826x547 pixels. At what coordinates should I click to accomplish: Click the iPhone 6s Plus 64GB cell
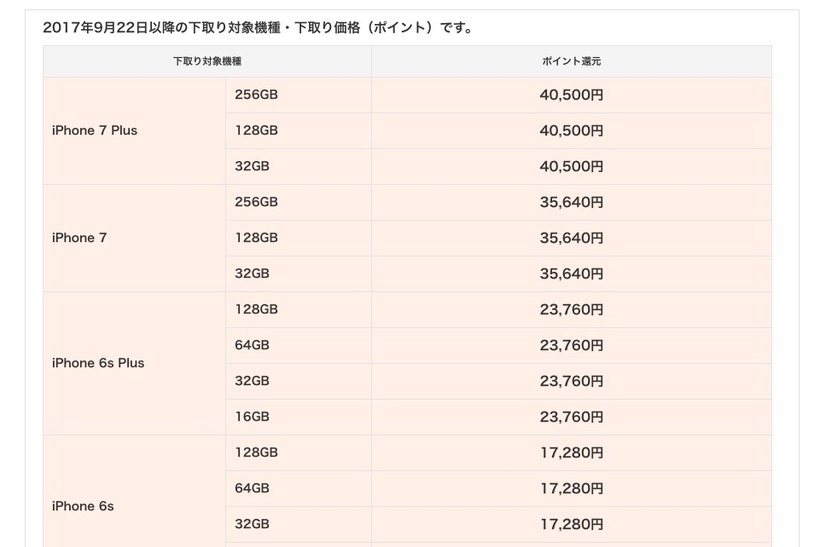(298, 346)
